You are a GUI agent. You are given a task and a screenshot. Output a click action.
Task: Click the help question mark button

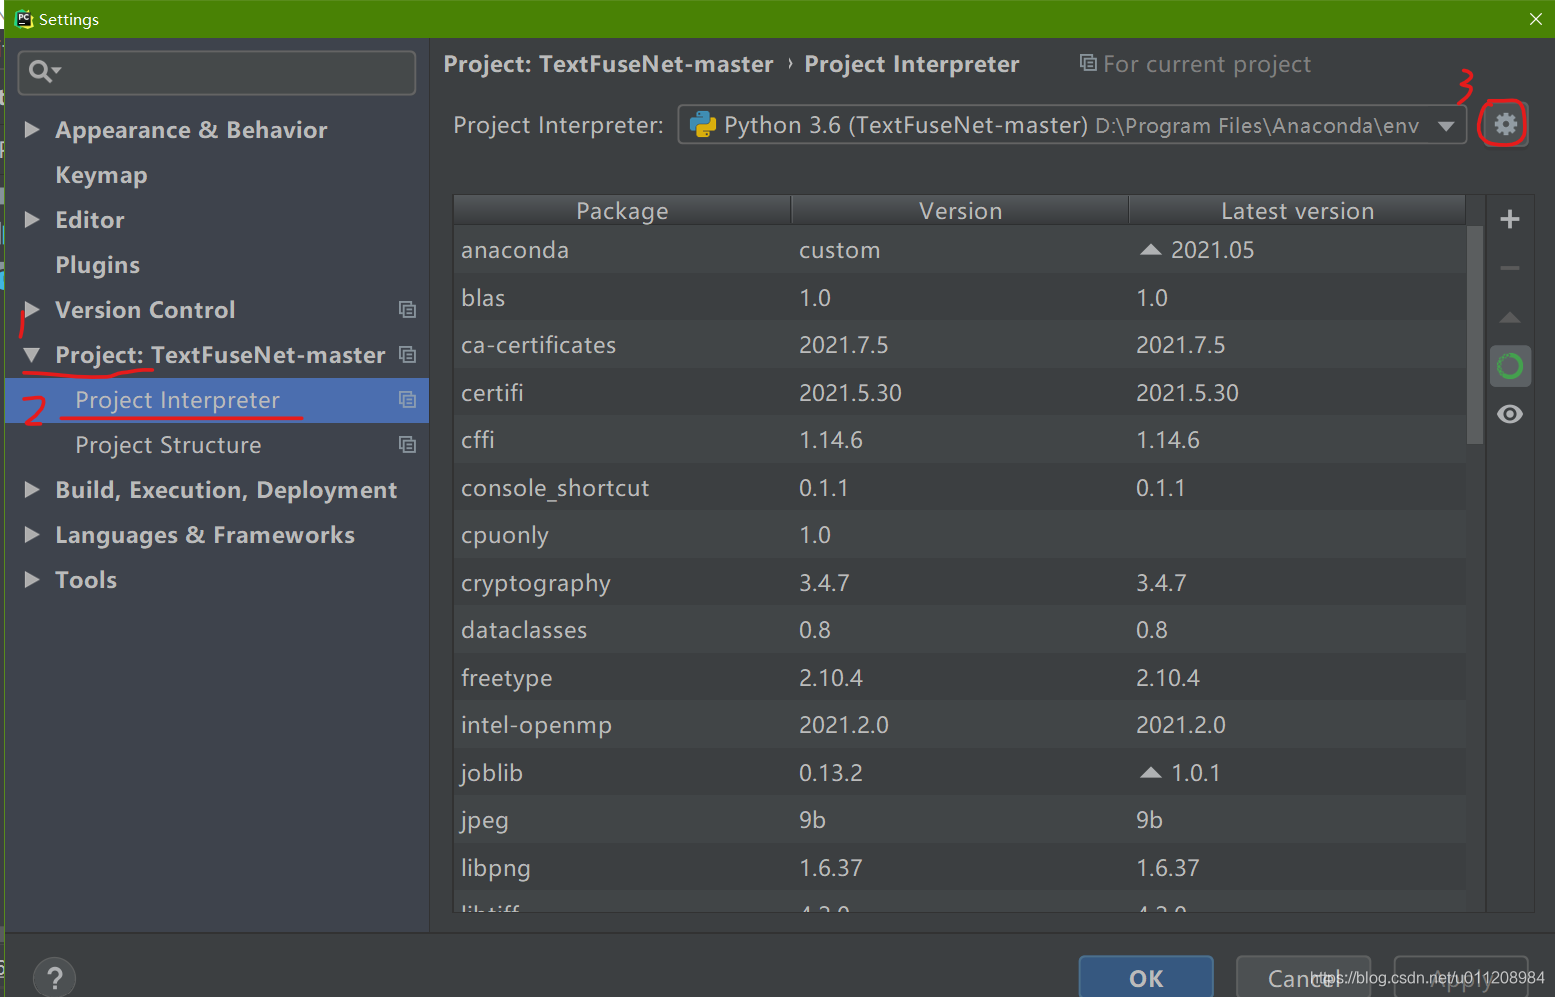55,978
